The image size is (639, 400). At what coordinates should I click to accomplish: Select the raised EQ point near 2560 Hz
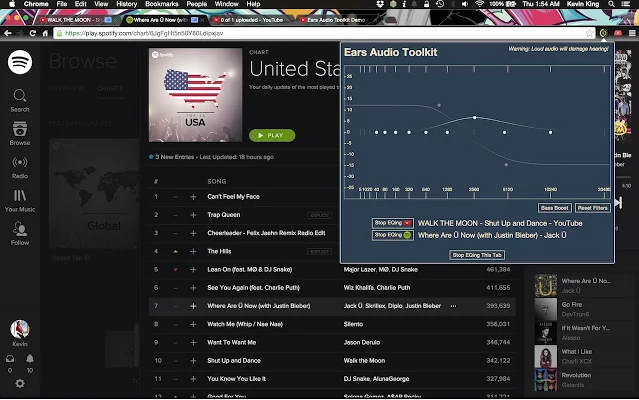[474, 117]
